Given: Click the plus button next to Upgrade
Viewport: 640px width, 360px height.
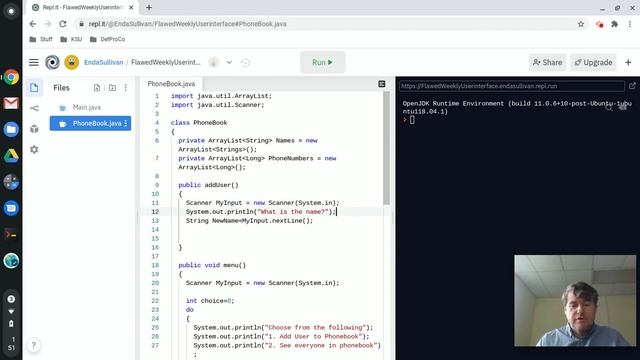Looking at the screenshot, I should click(x=628, y=62).
